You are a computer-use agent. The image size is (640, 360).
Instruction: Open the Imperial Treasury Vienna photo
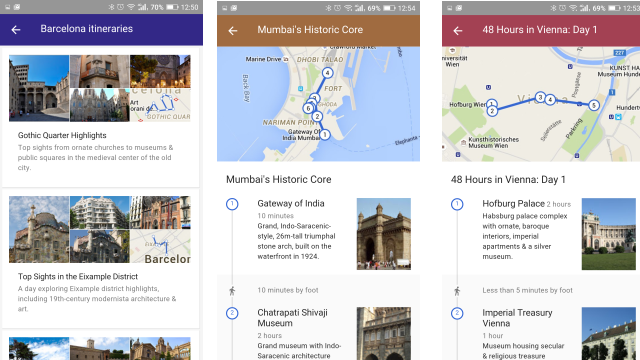[609, 333]
